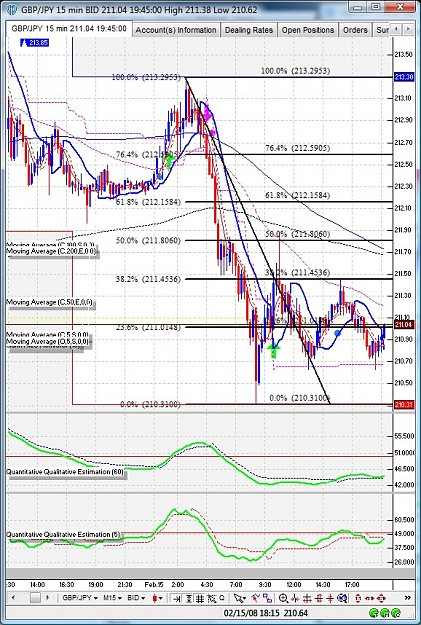Select the Moving Average (C,50,E,0,0) label
Image resolution: width=421 pixels, height=625 pixels.
tap(49, 303)
